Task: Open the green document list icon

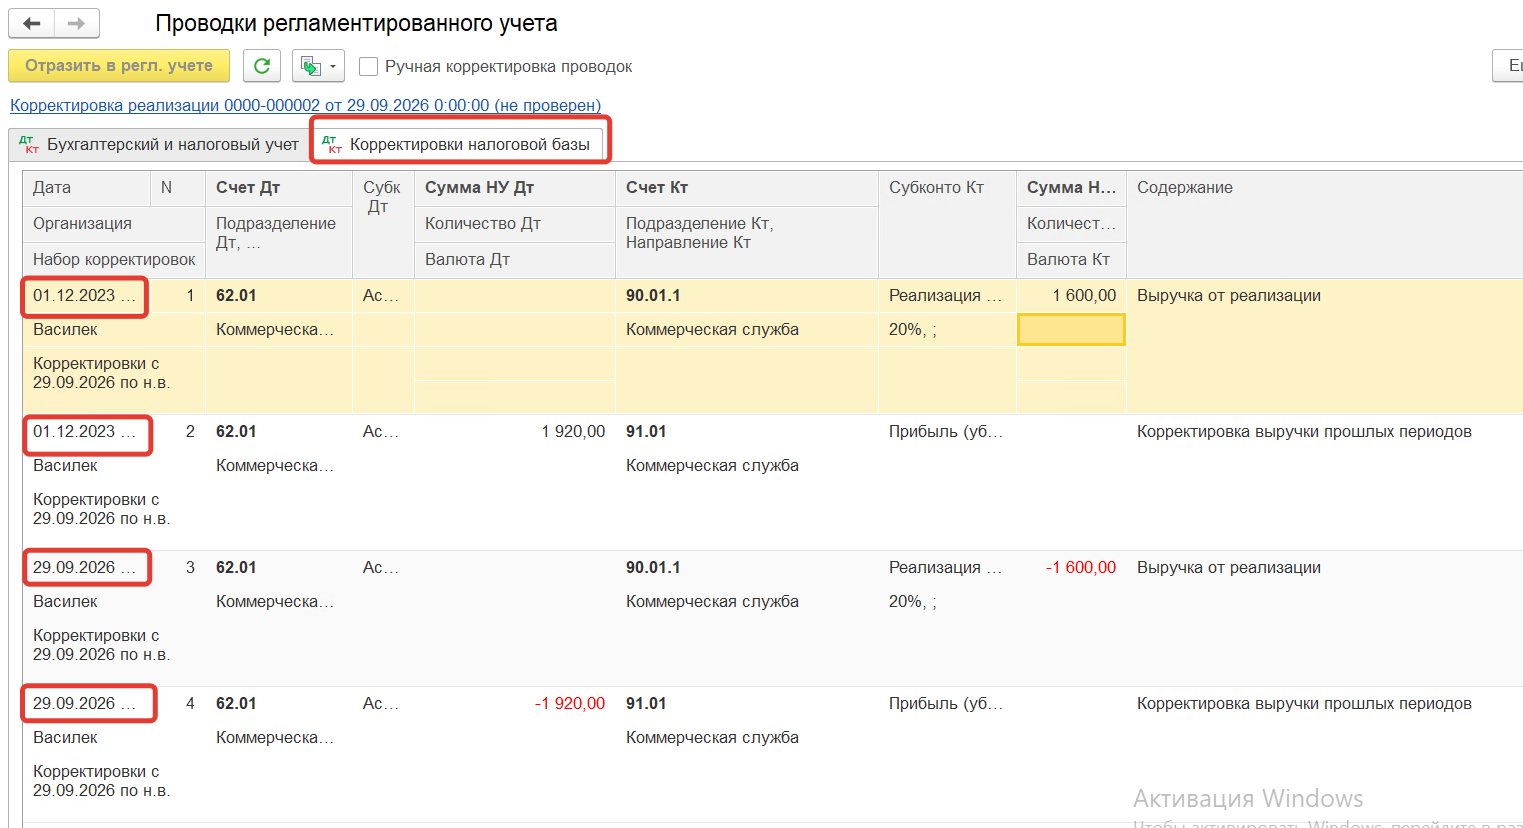Action: (x=311, y=66)
